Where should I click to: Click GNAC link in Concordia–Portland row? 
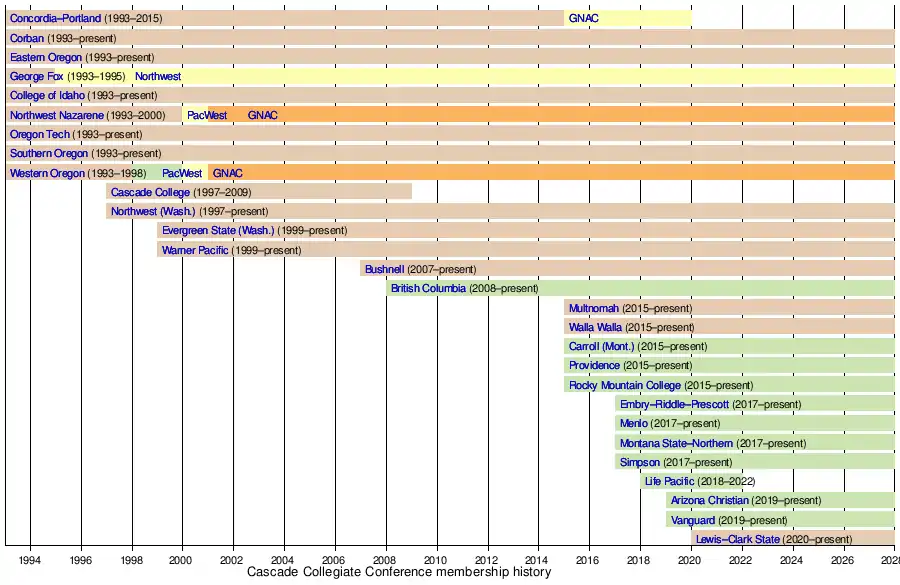[584, 19]
